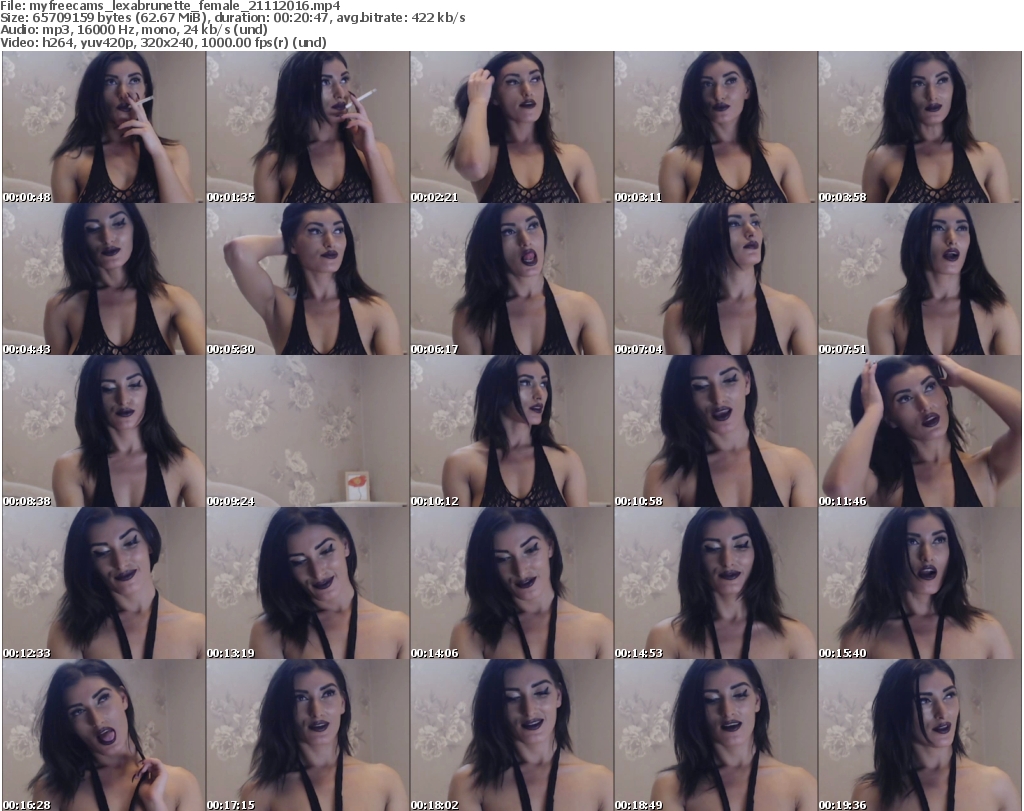Select the thumbnail frame stamped 00:14:53
The height and width of the screenshot is (811, 1024).
pos(716,583)
